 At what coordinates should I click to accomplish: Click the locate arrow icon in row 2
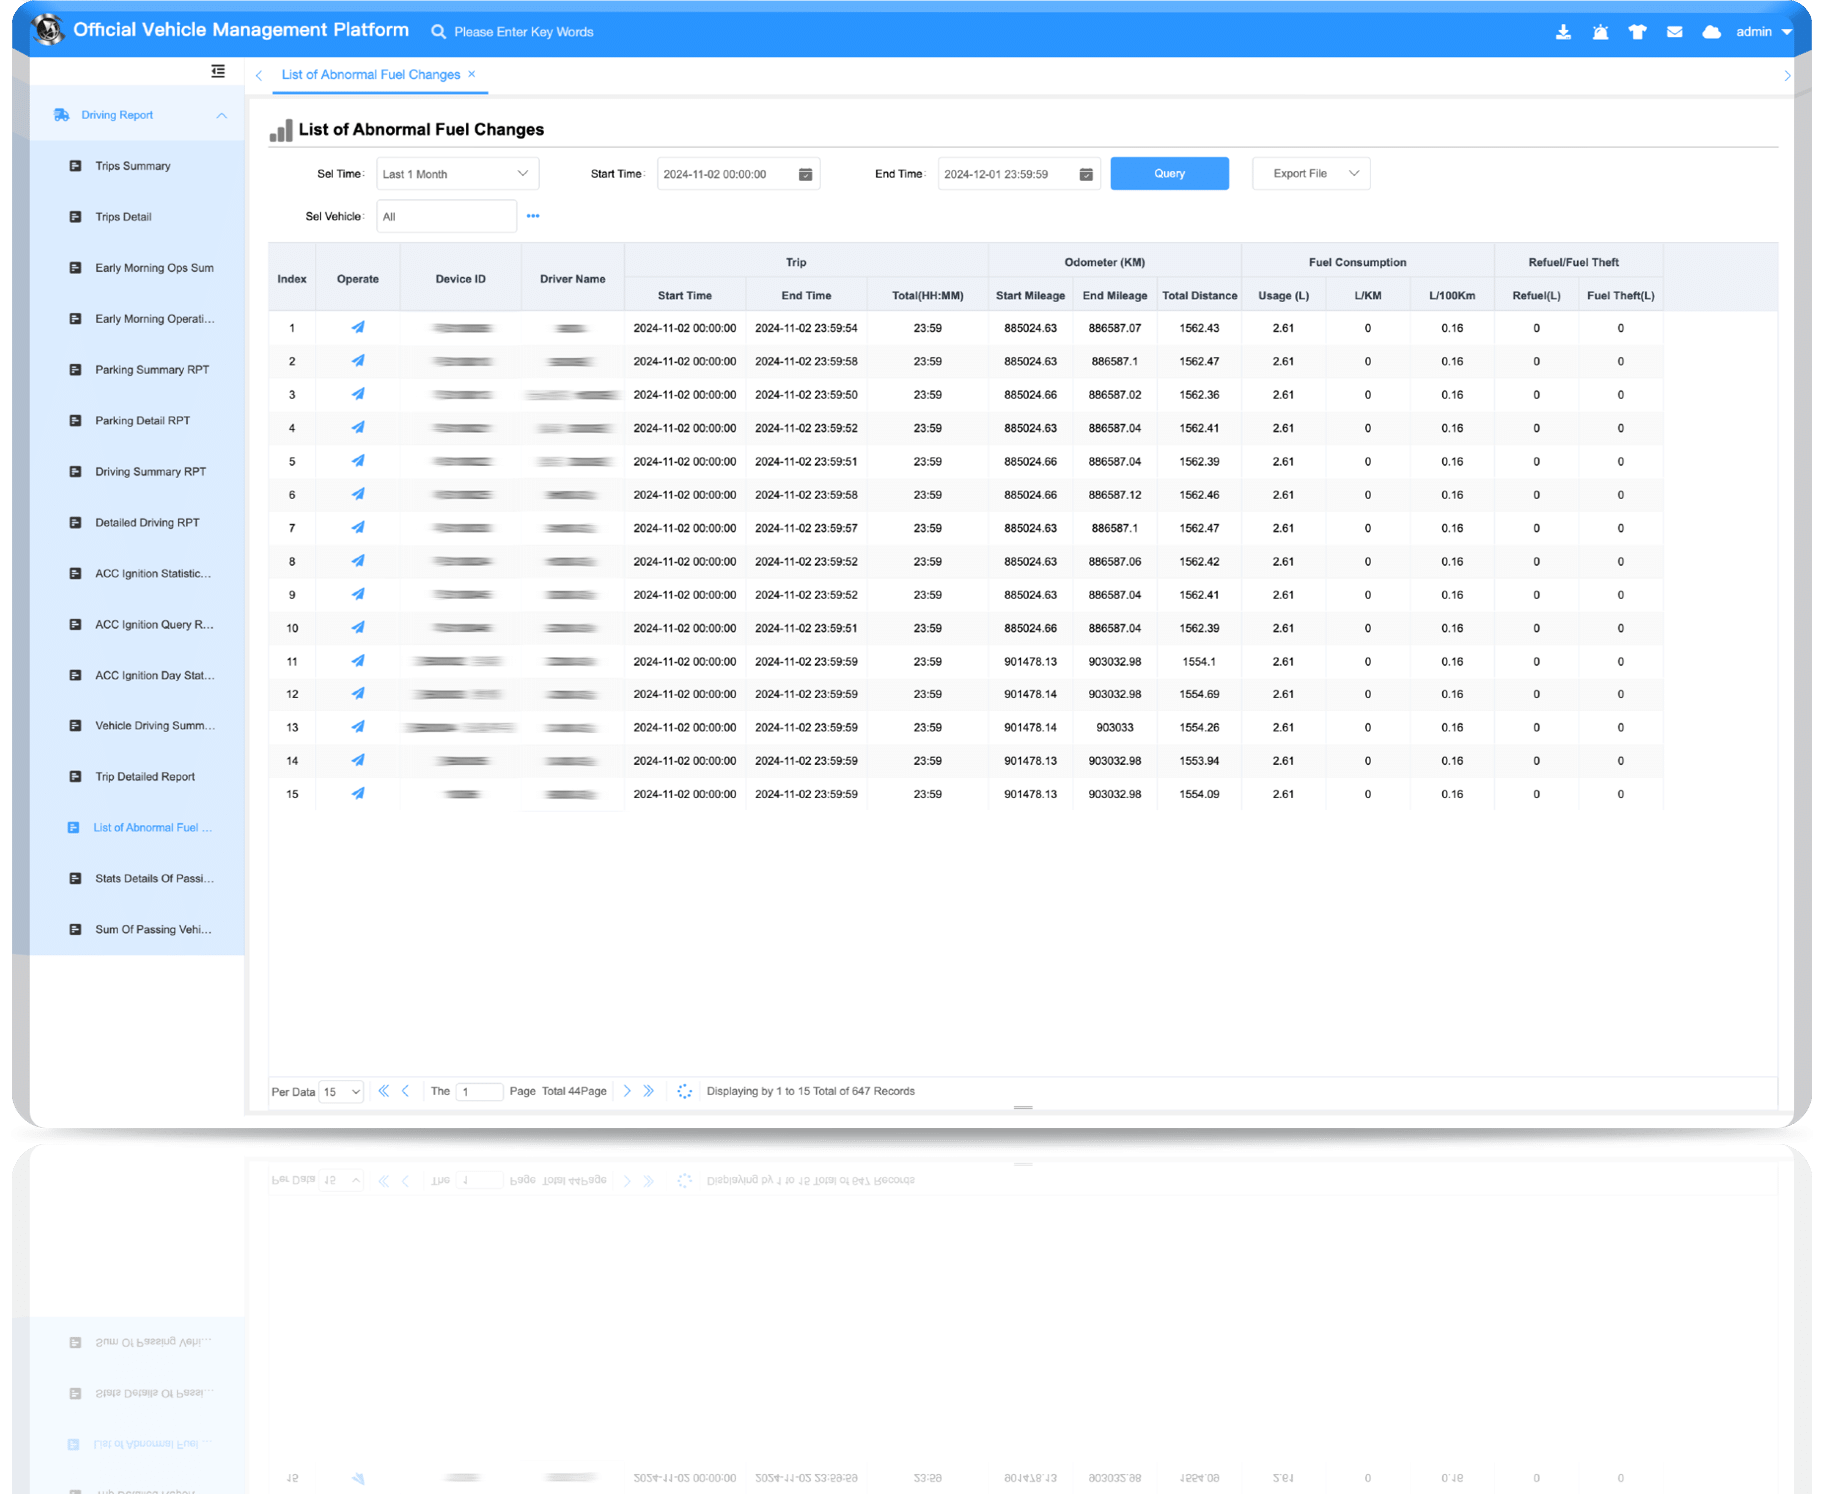(x=358, y=361)
